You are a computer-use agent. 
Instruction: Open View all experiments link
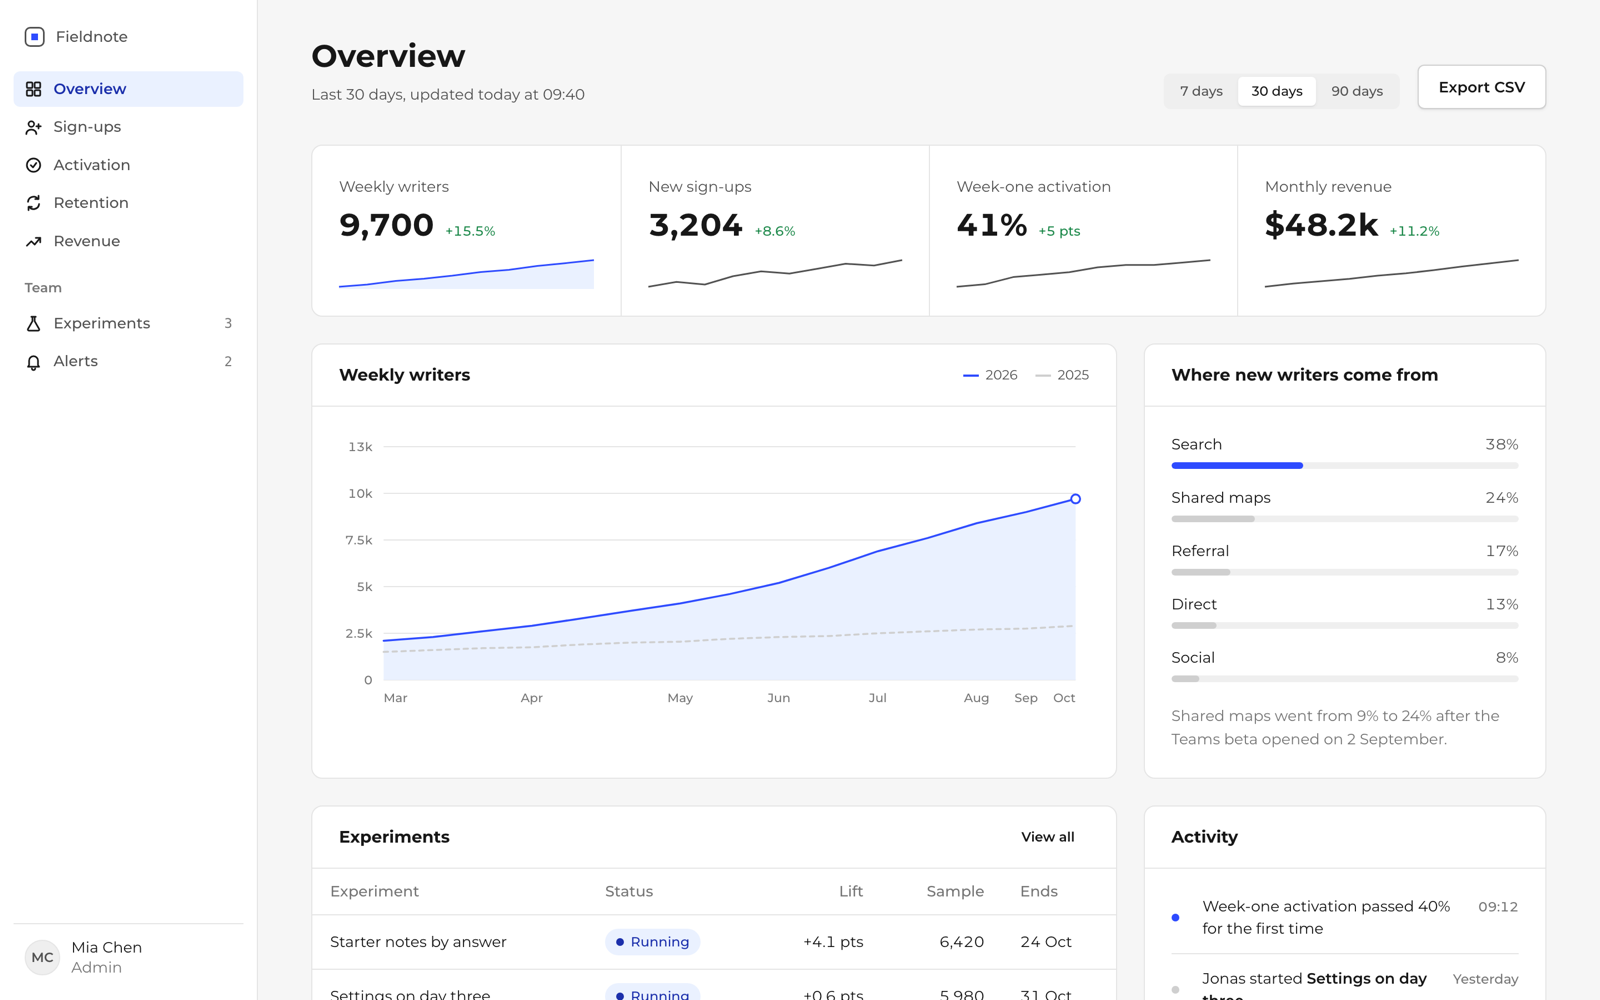pos(1047,837)
